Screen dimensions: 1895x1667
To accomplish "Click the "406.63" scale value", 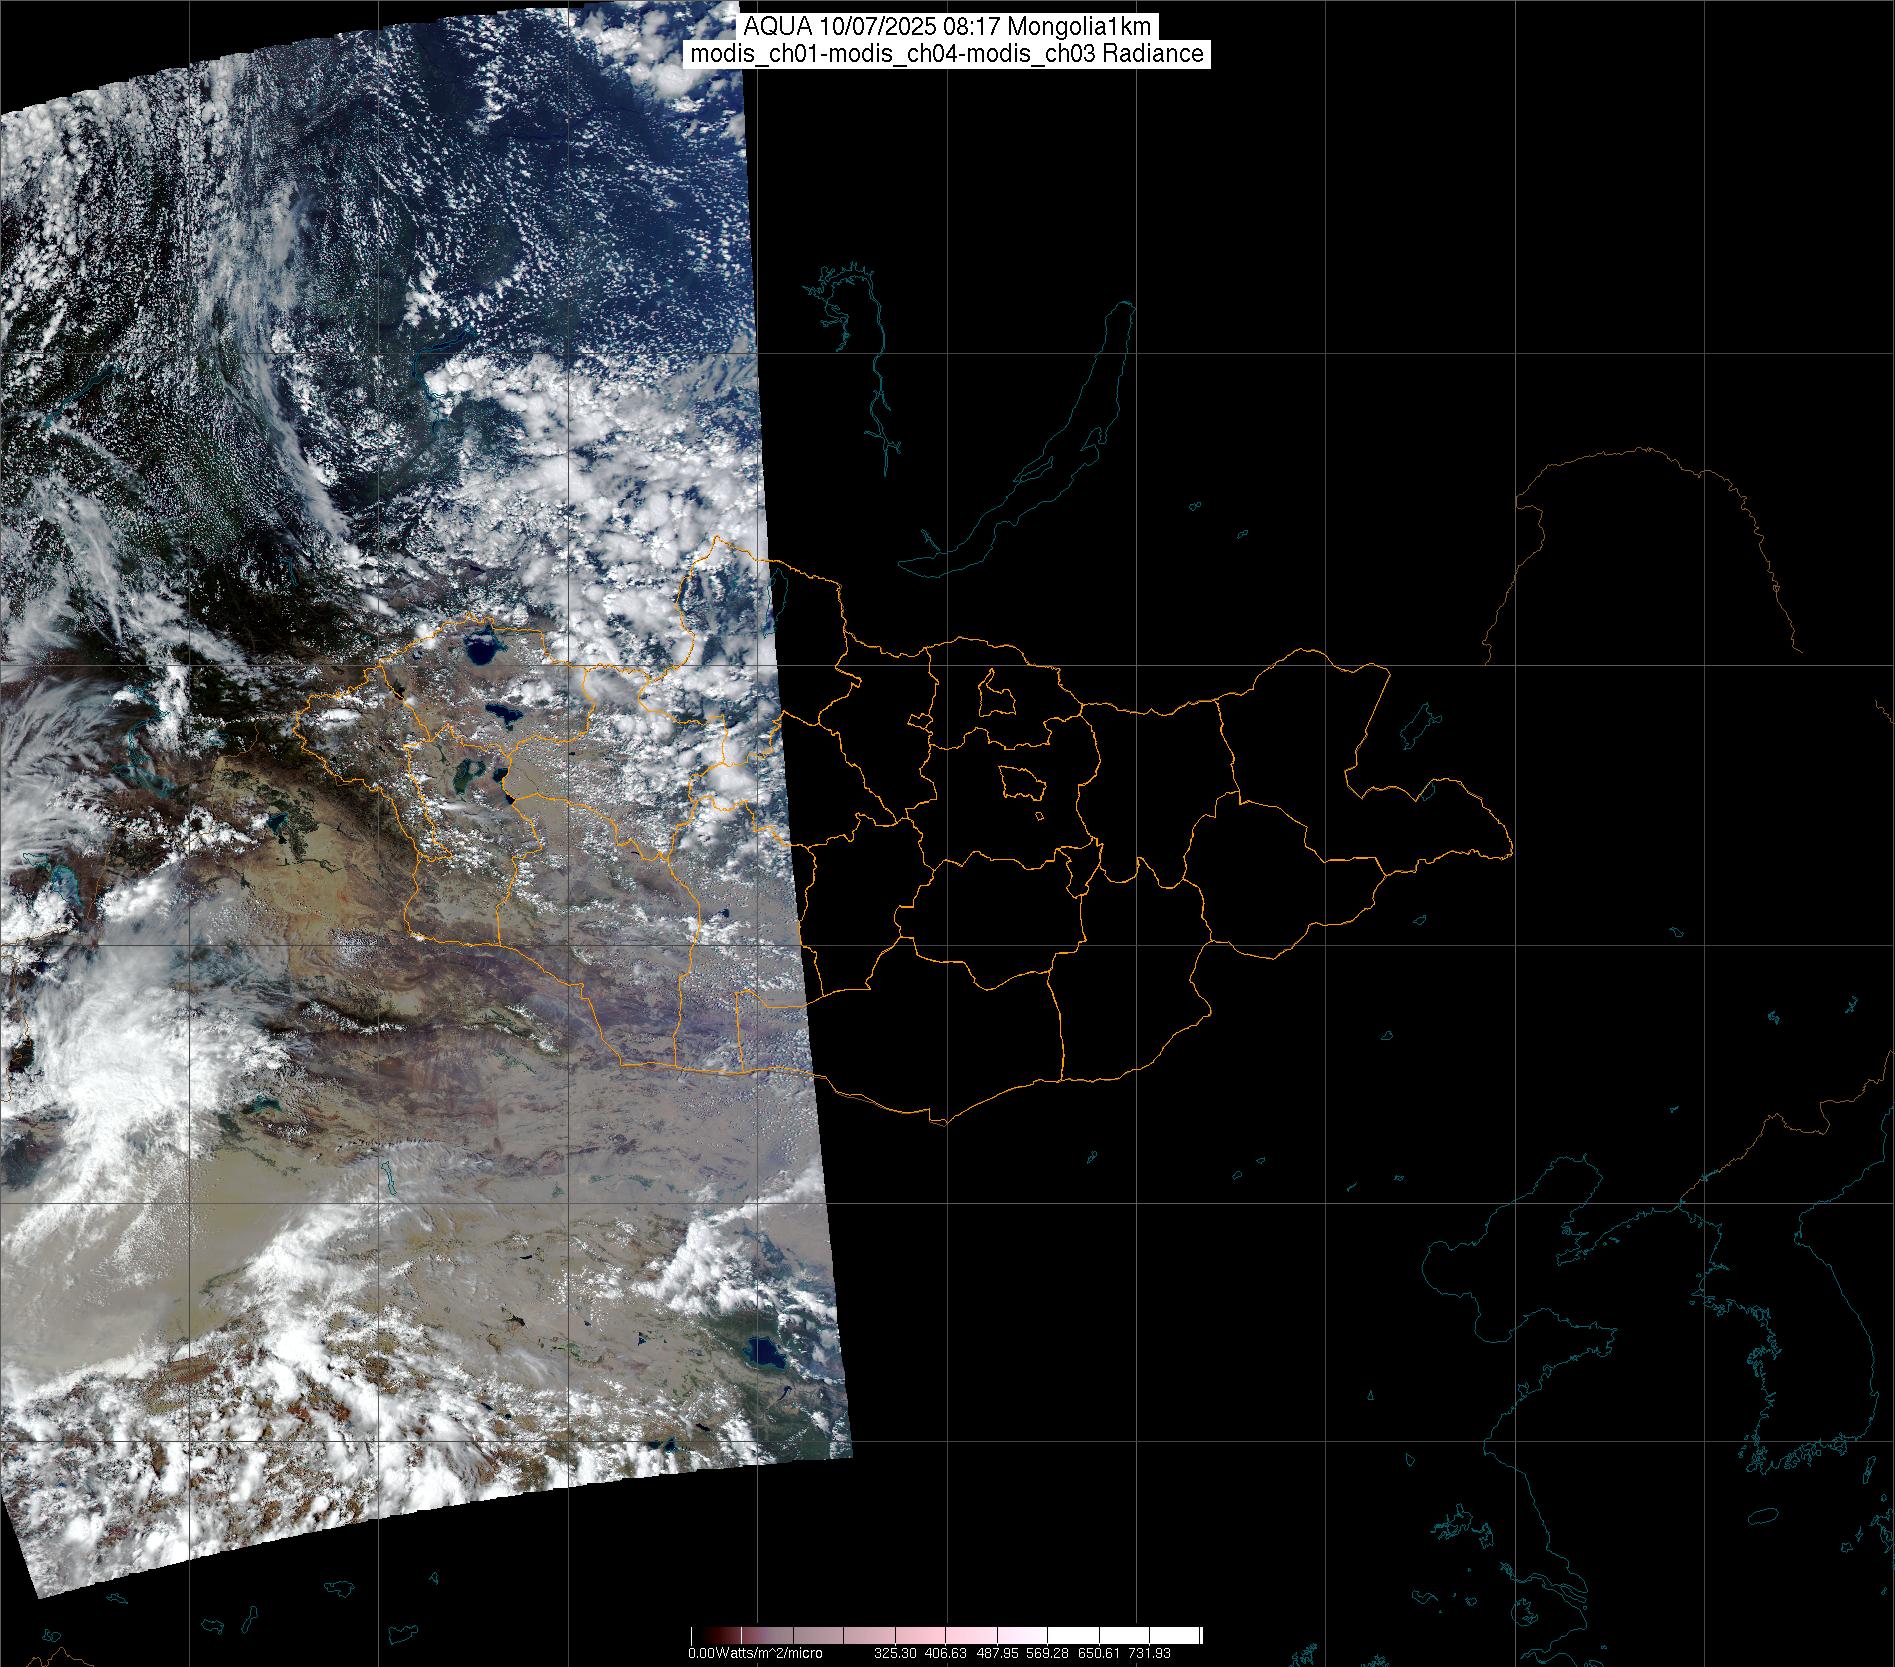I will click(946, 1653).
